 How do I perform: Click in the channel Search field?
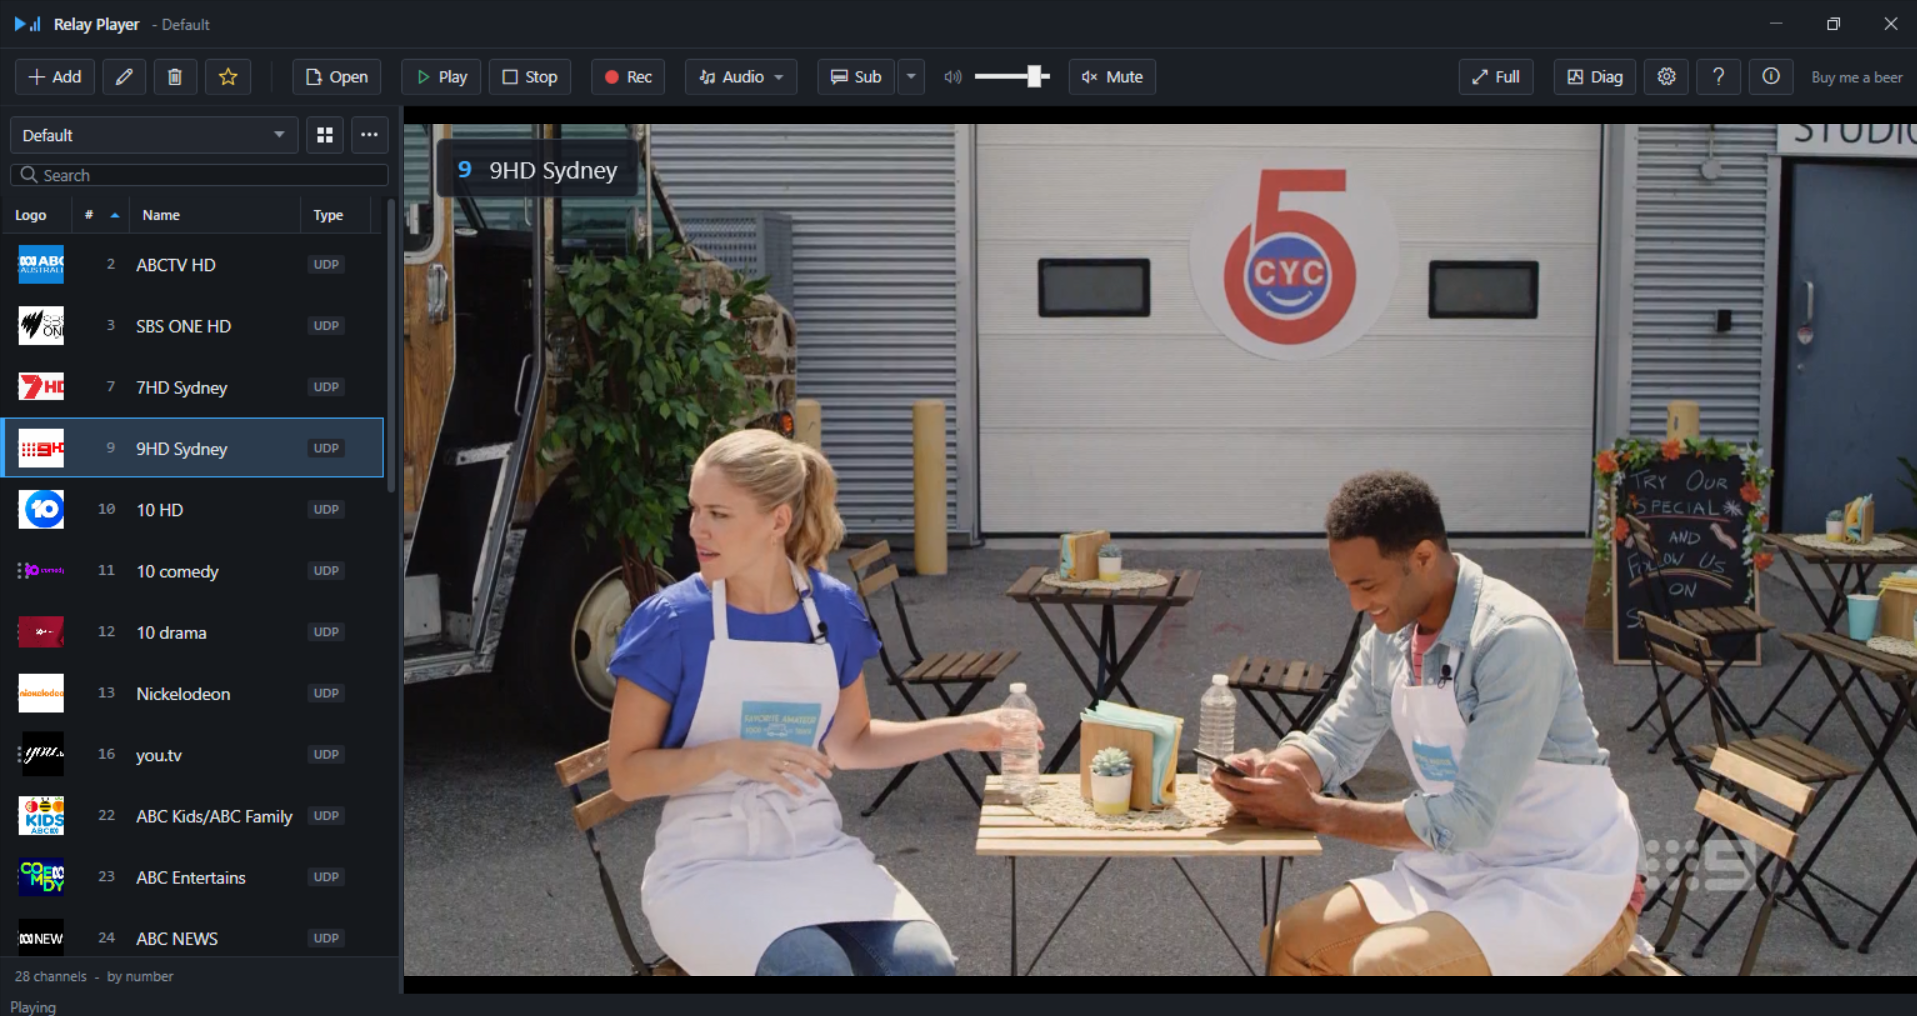pyautogui.click(x=199, y=175)
